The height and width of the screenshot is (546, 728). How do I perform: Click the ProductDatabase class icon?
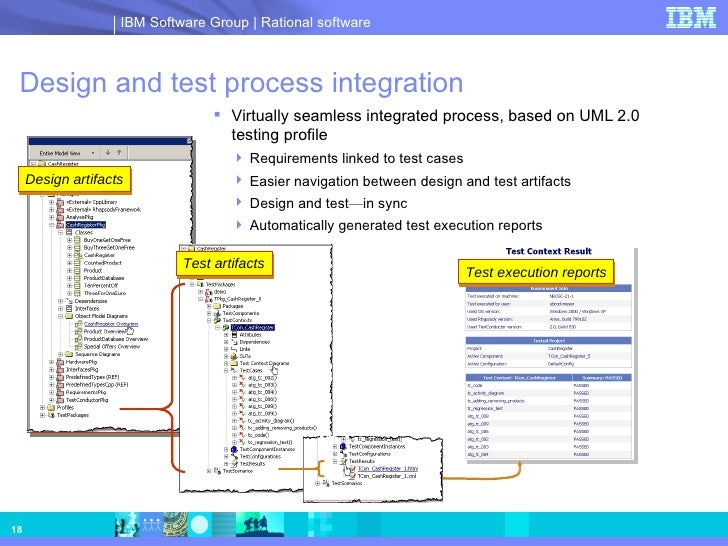point(78,278)
